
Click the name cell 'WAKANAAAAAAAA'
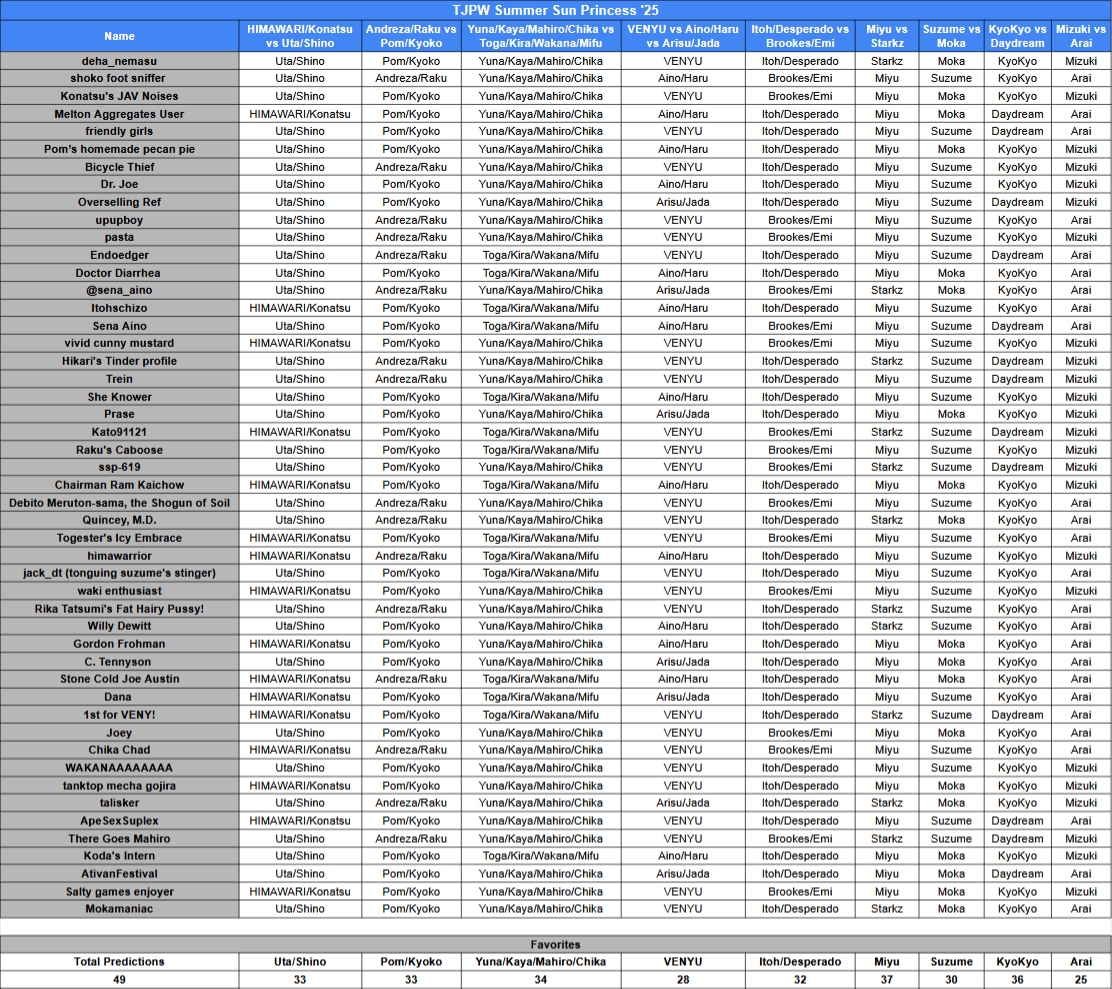[x=119, y=767]
